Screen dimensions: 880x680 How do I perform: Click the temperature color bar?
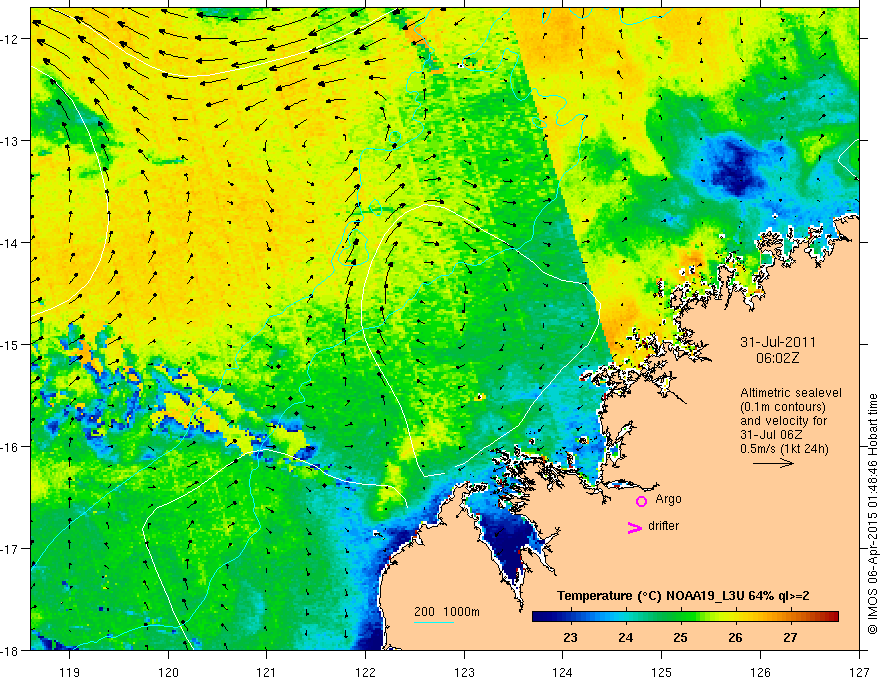[685, 617]
